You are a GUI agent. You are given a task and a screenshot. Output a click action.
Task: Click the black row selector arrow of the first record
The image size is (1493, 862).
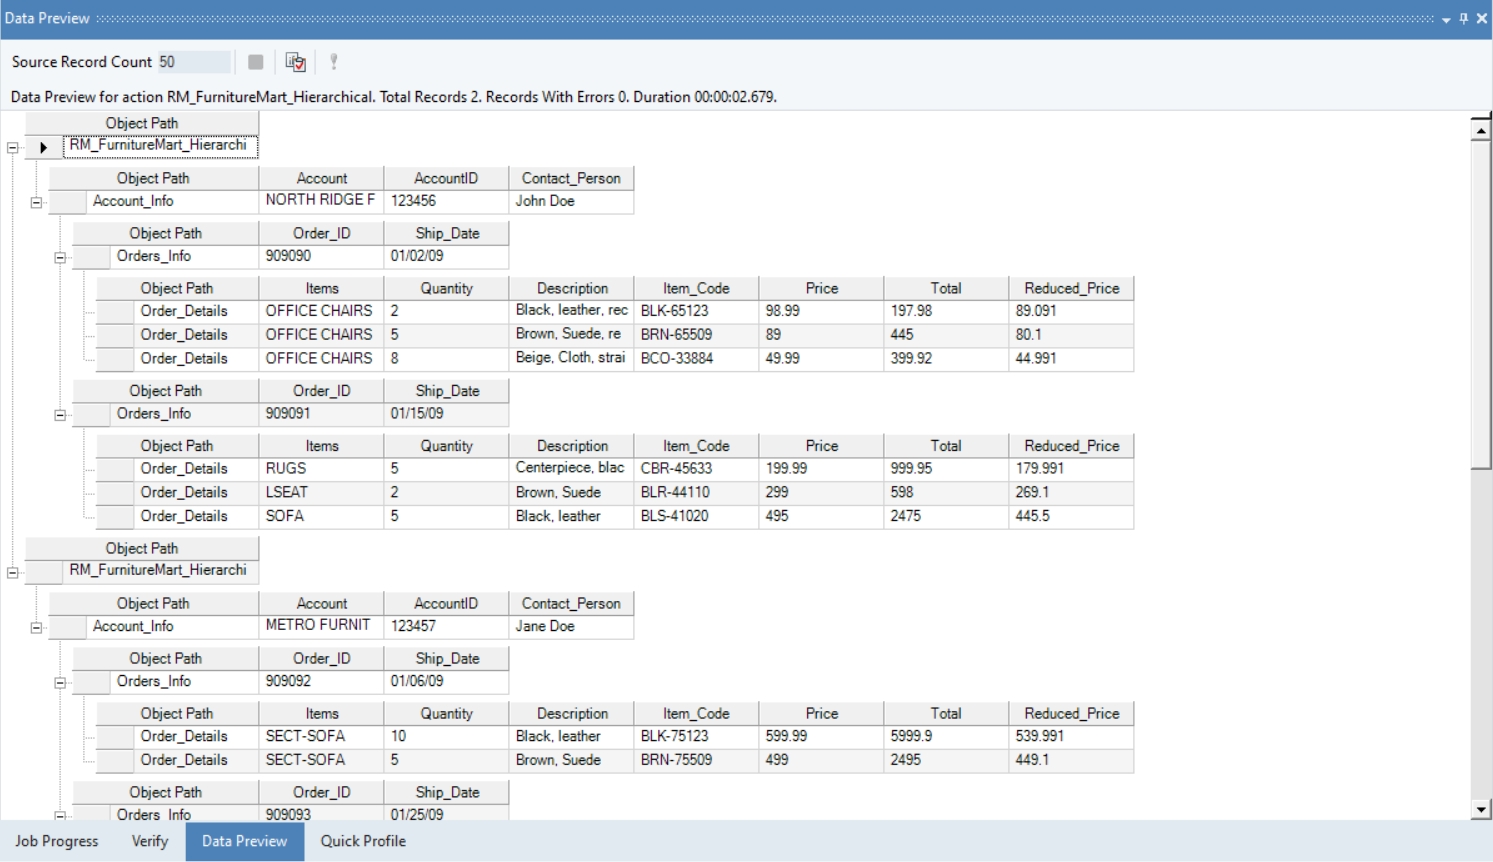43,147
